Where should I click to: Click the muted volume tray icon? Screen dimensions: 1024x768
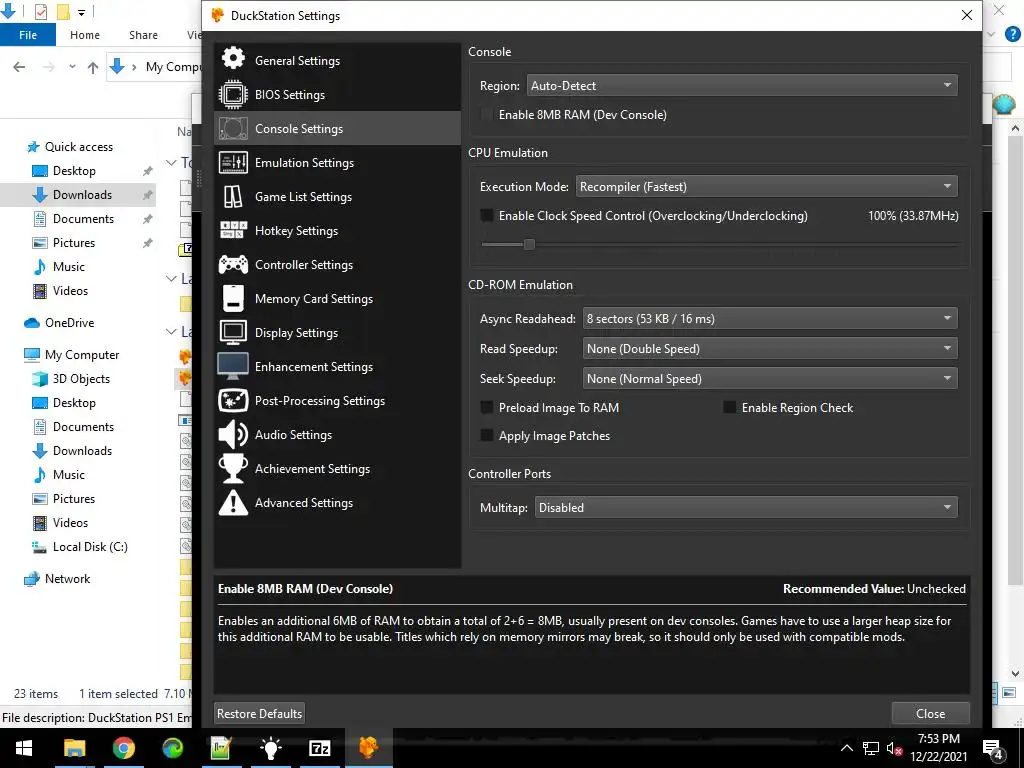(x=894, y=748)
